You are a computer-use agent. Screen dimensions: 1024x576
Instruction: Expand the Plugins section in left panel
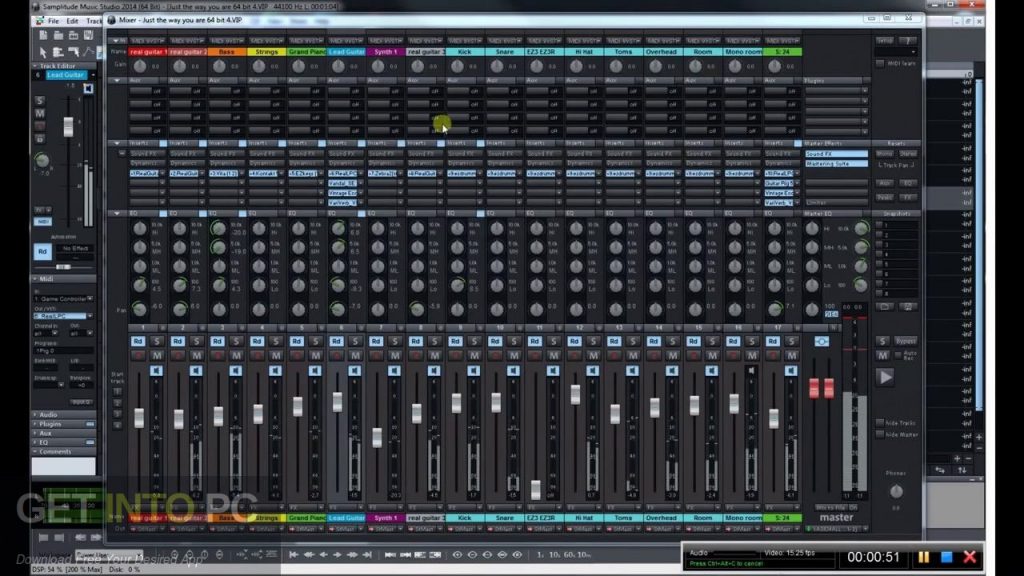click(x=63, y=424)
